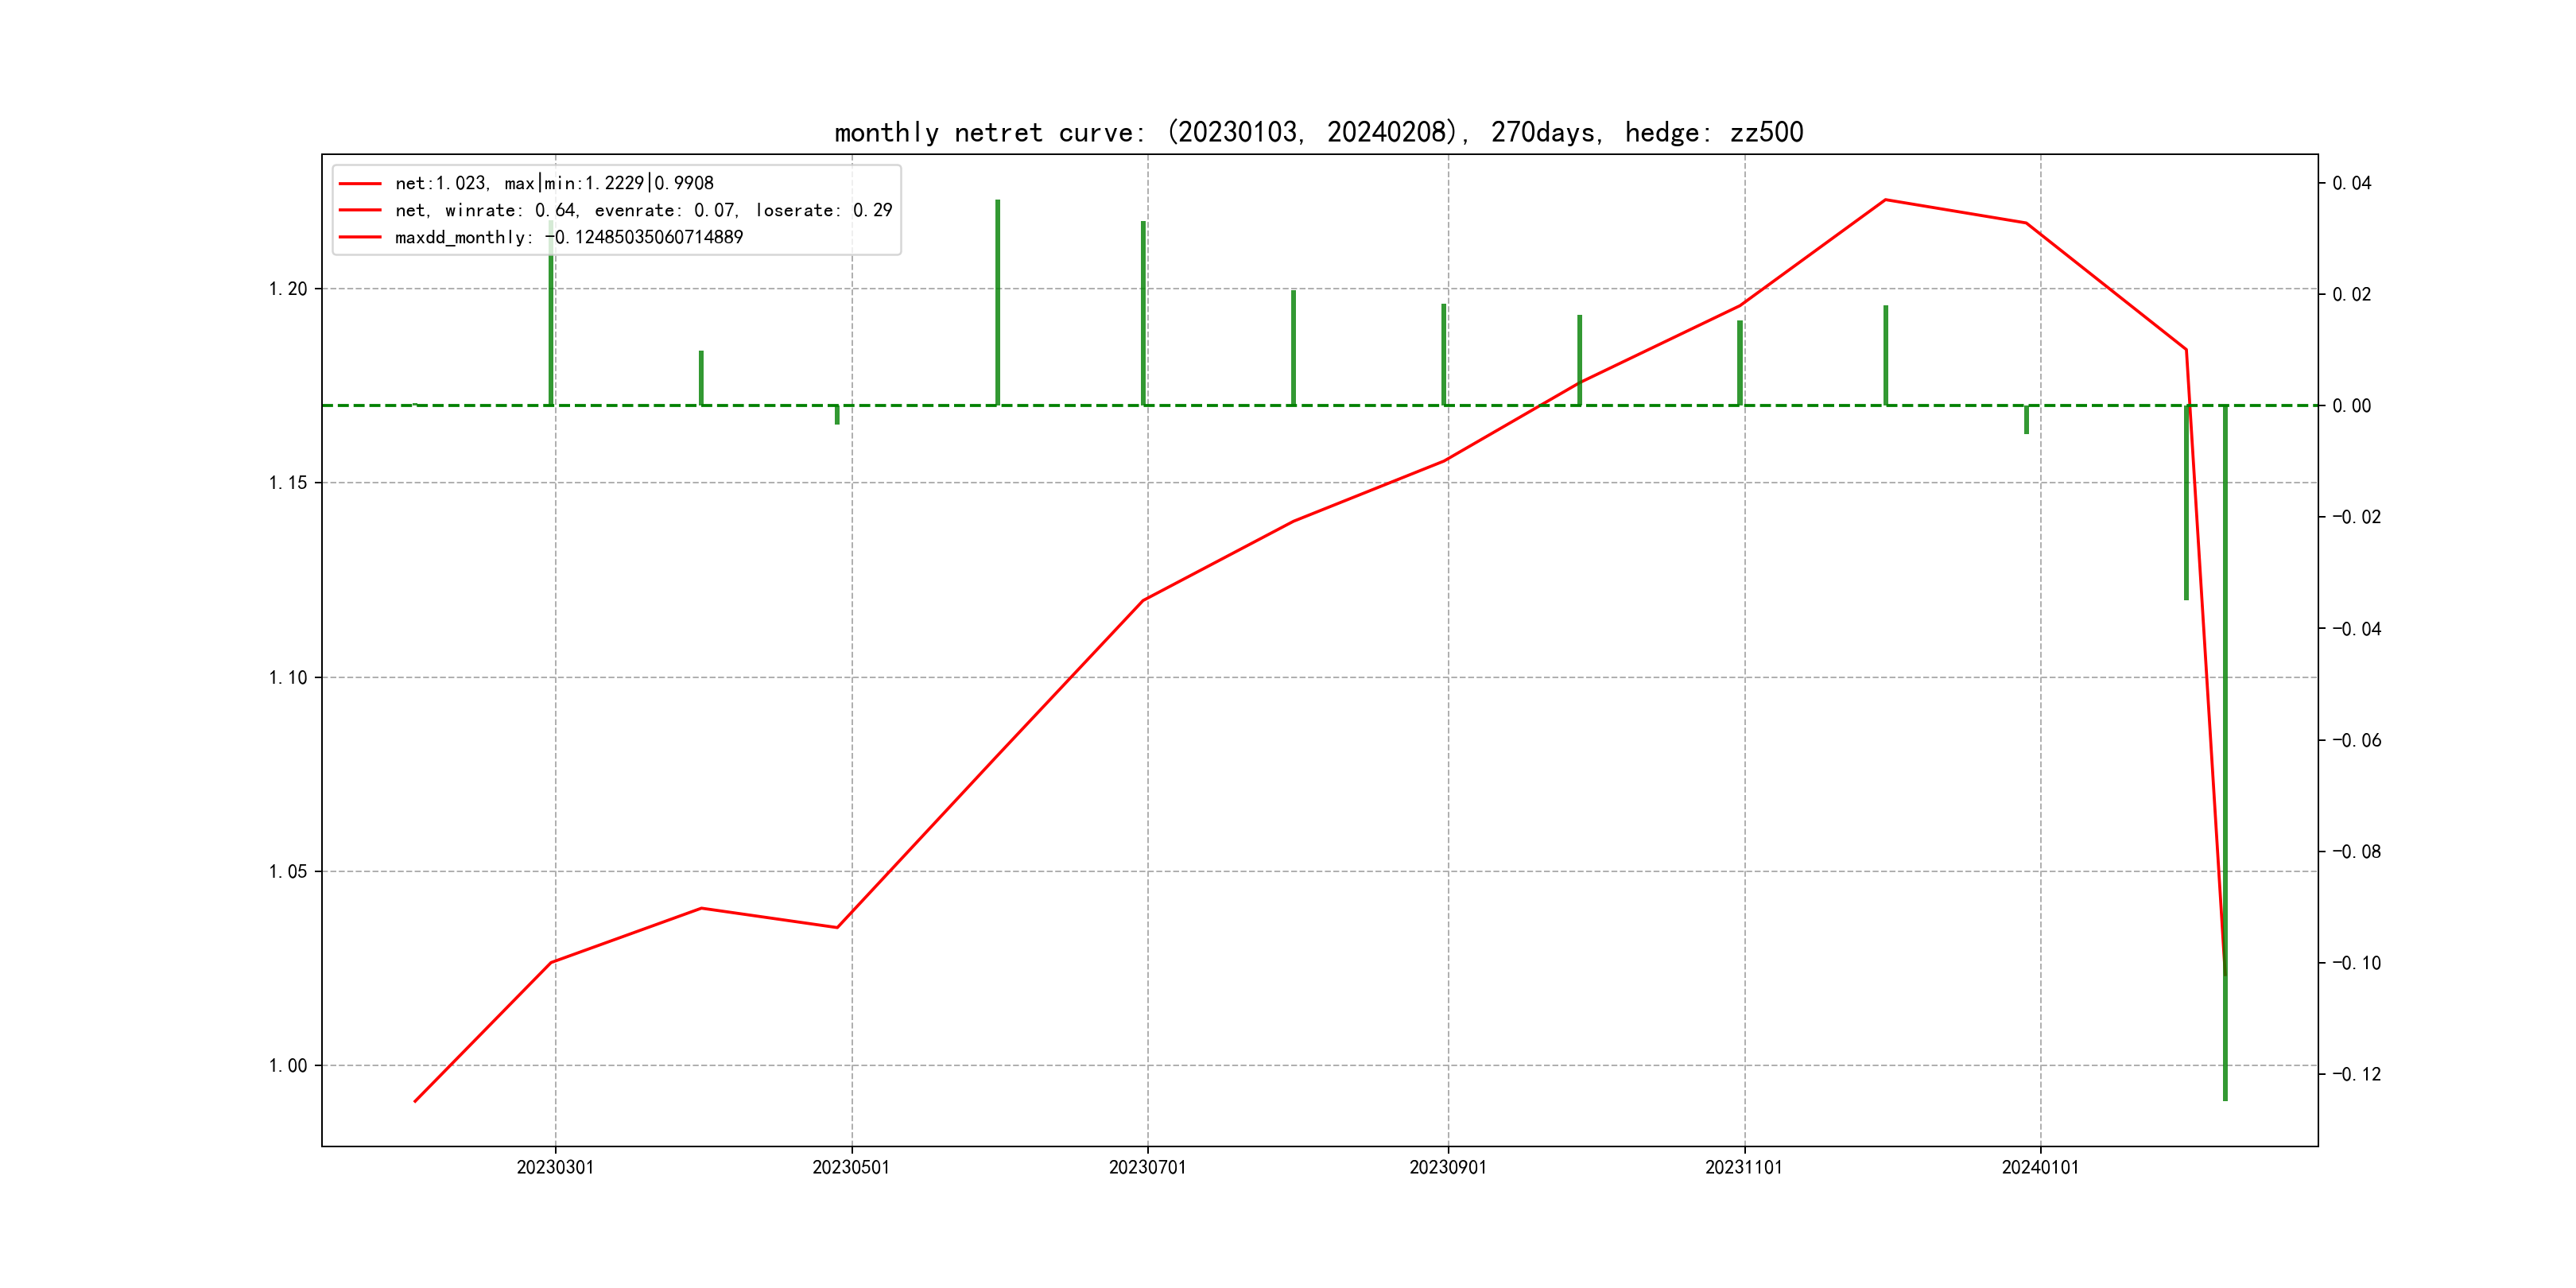Viewport: 2576px width, 1288px height.
Task: Click the -0.06 right axis tick label
Action: point(2356,740)
